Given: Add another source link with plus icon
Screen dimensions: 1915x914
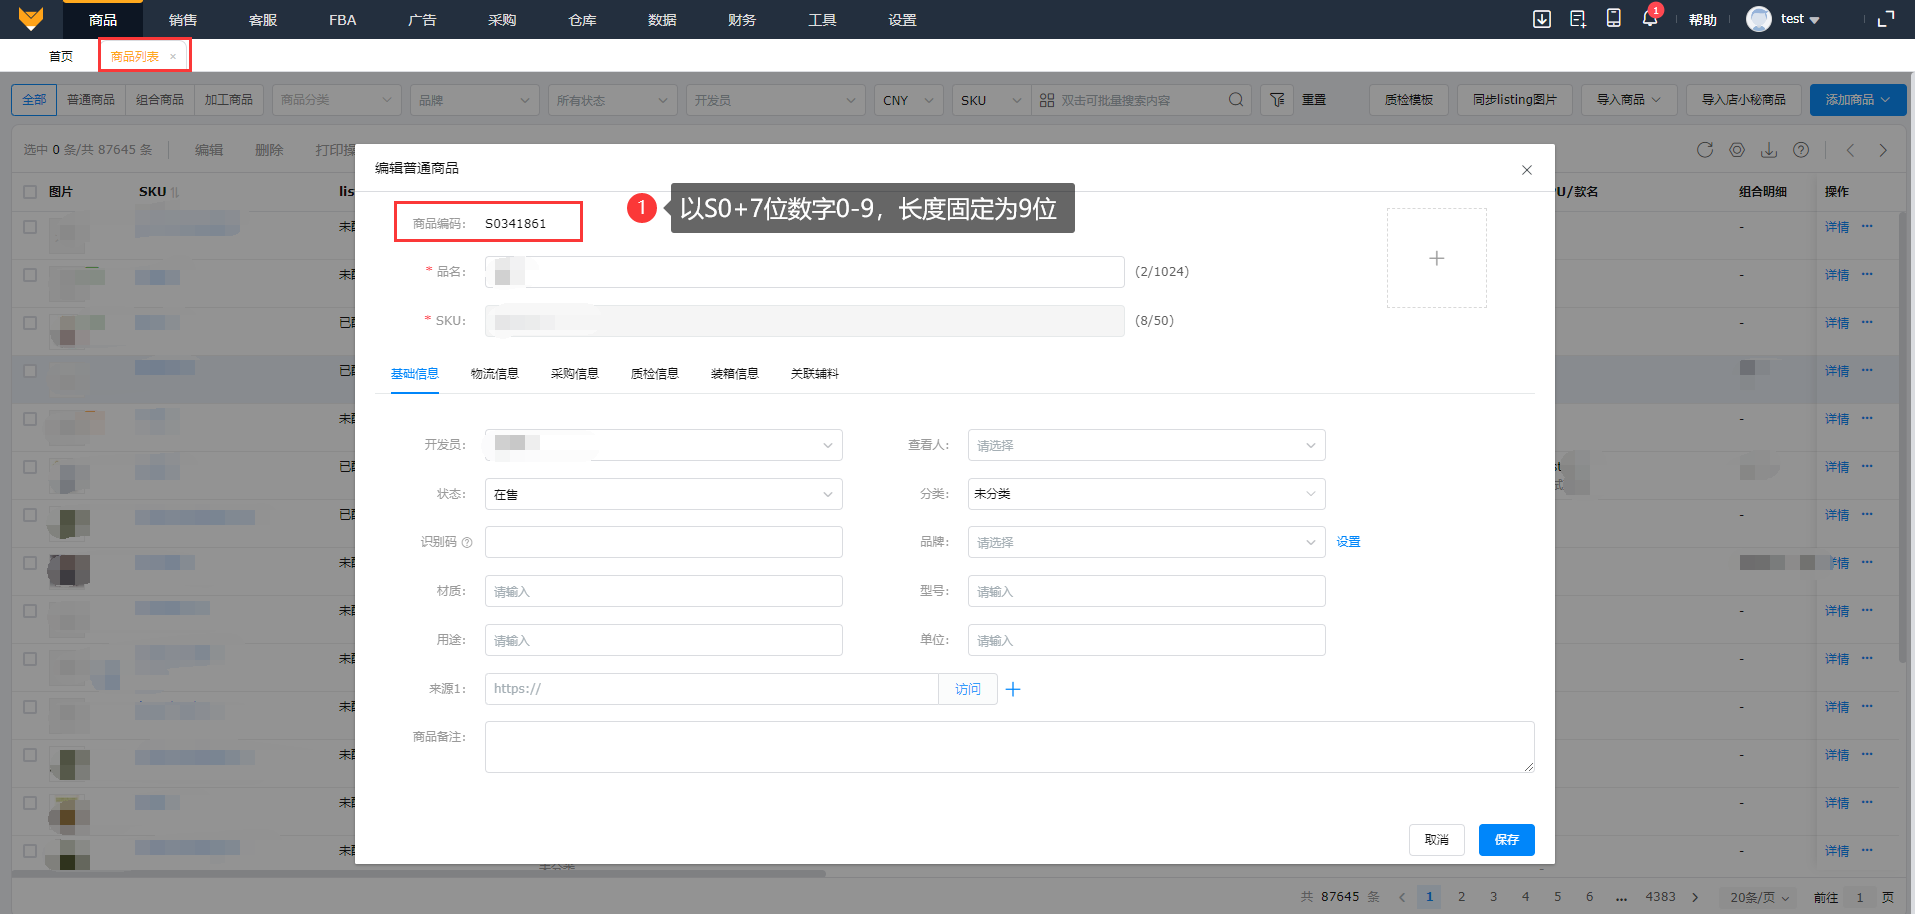Looking at the screenshot, I should [1013, 689].
